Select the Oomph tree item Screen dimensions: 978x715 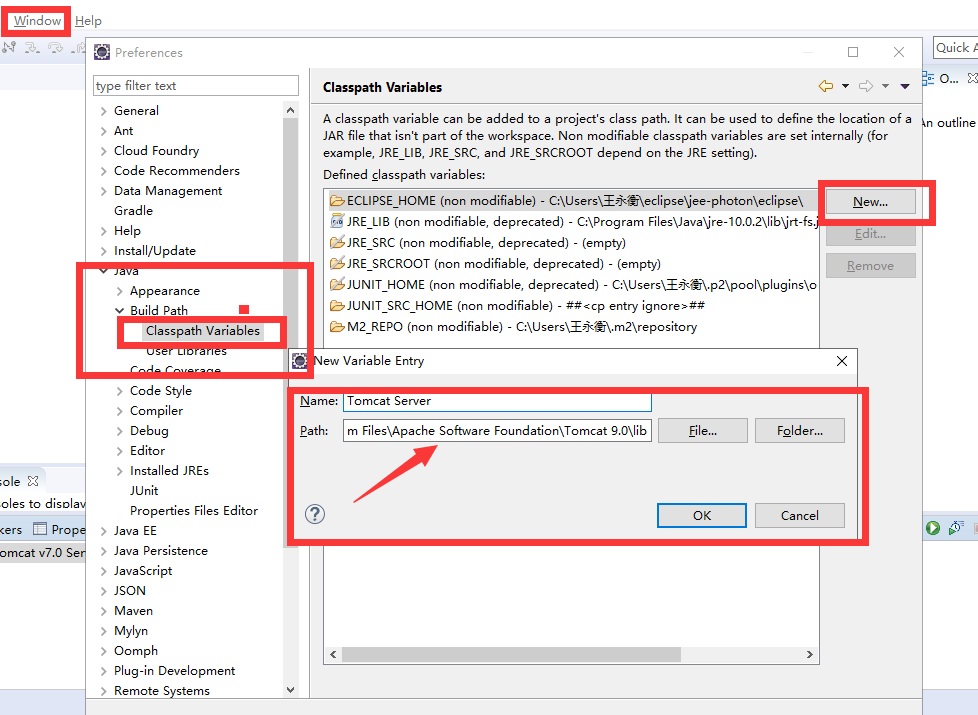tap(136, 650)
